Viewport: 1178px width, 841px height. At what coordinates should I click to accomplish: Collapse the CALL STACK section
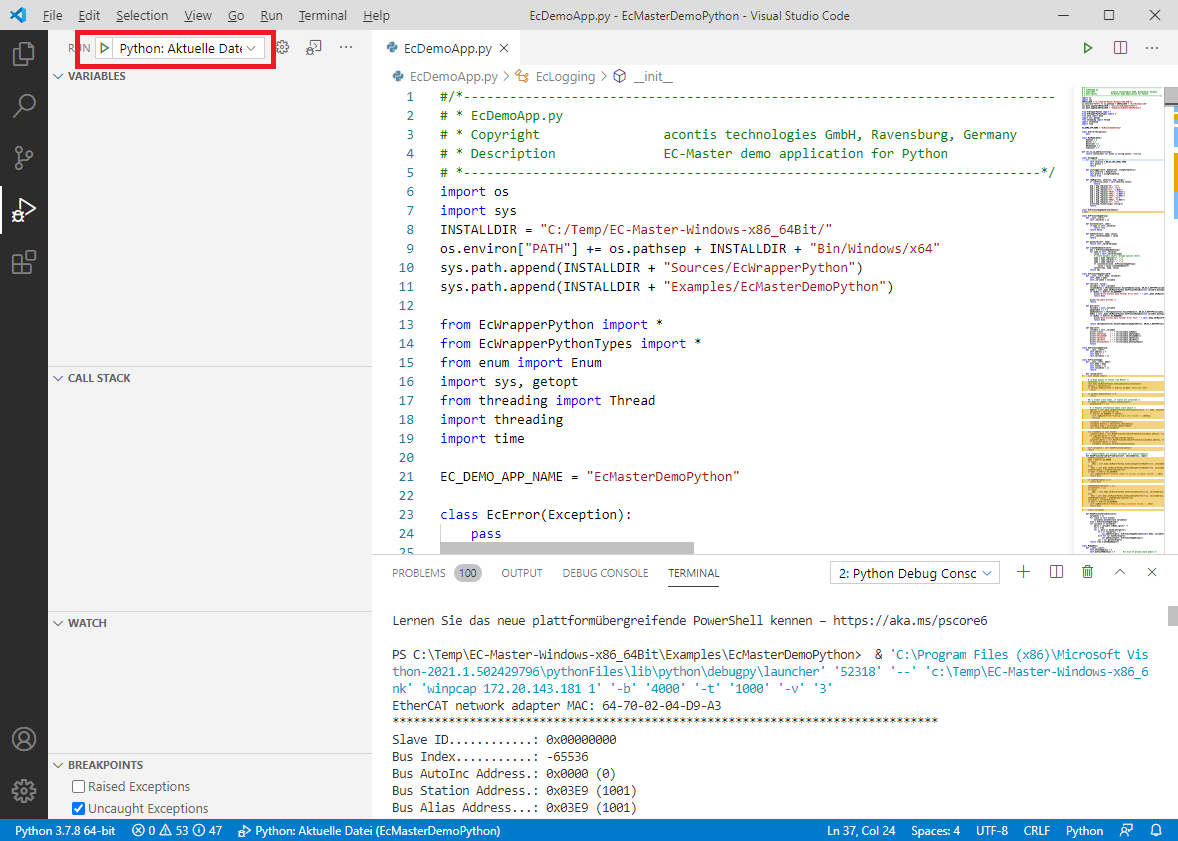[99, 378]
